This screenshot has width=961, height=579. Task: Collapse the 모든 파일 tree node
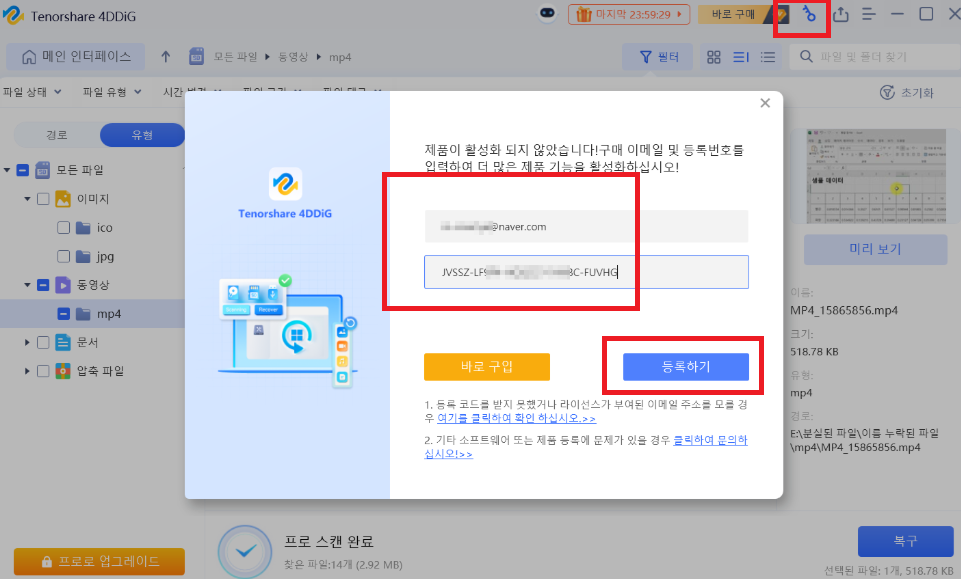[x=7, y=170]
